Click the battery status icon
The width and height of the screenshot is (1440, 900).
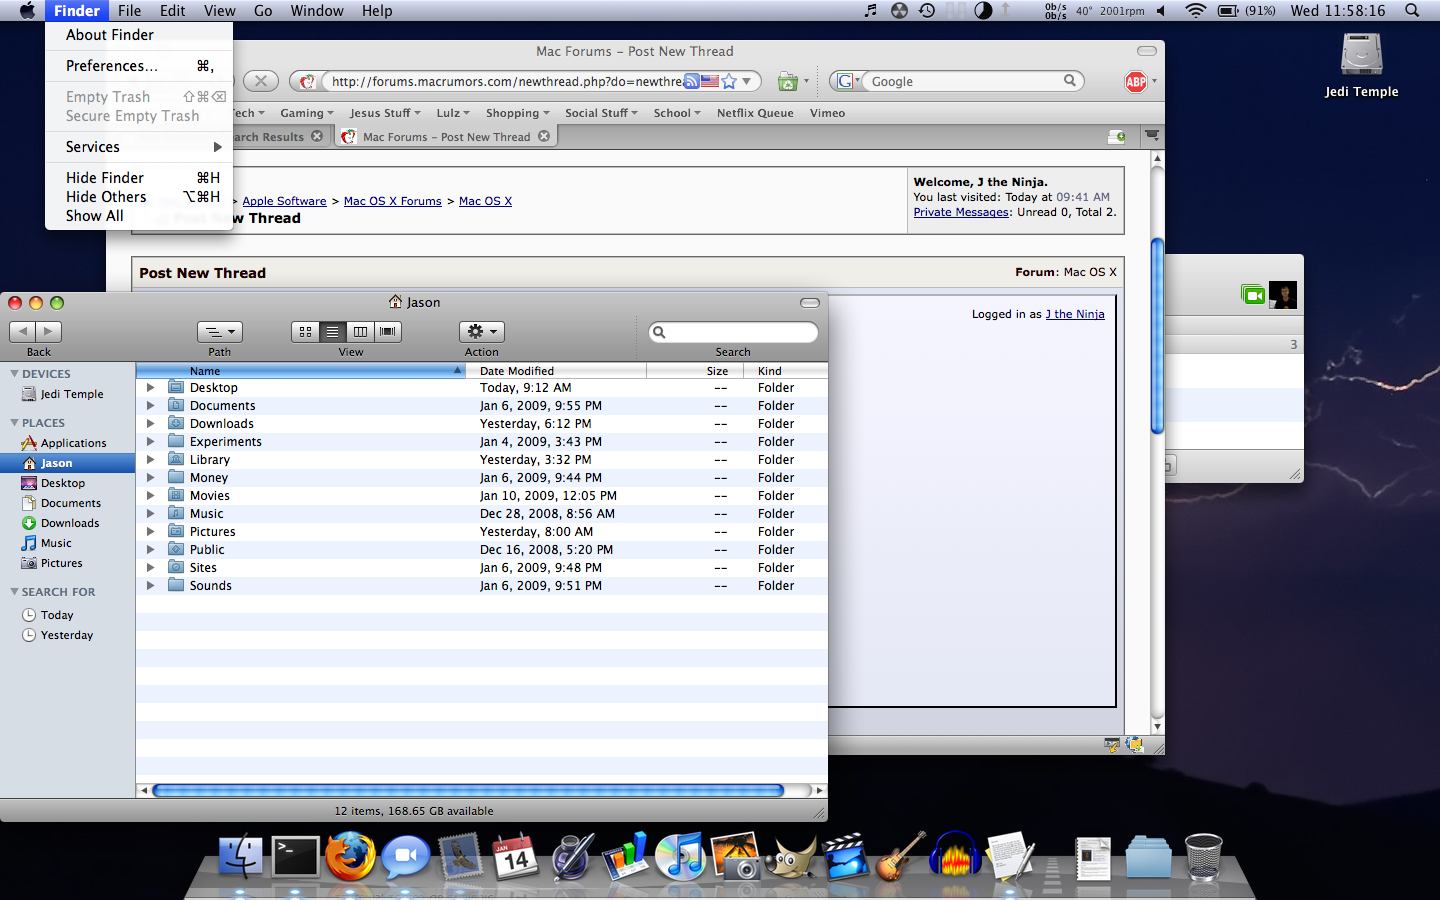click(x=1228, y=10)
